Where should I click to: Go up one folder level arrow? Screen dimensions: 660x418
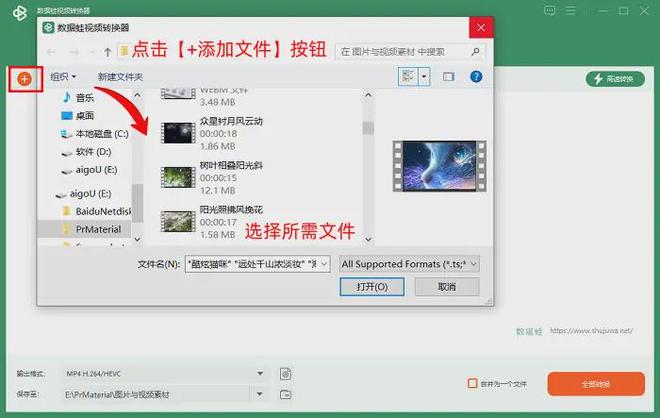[x=107, y=52]
